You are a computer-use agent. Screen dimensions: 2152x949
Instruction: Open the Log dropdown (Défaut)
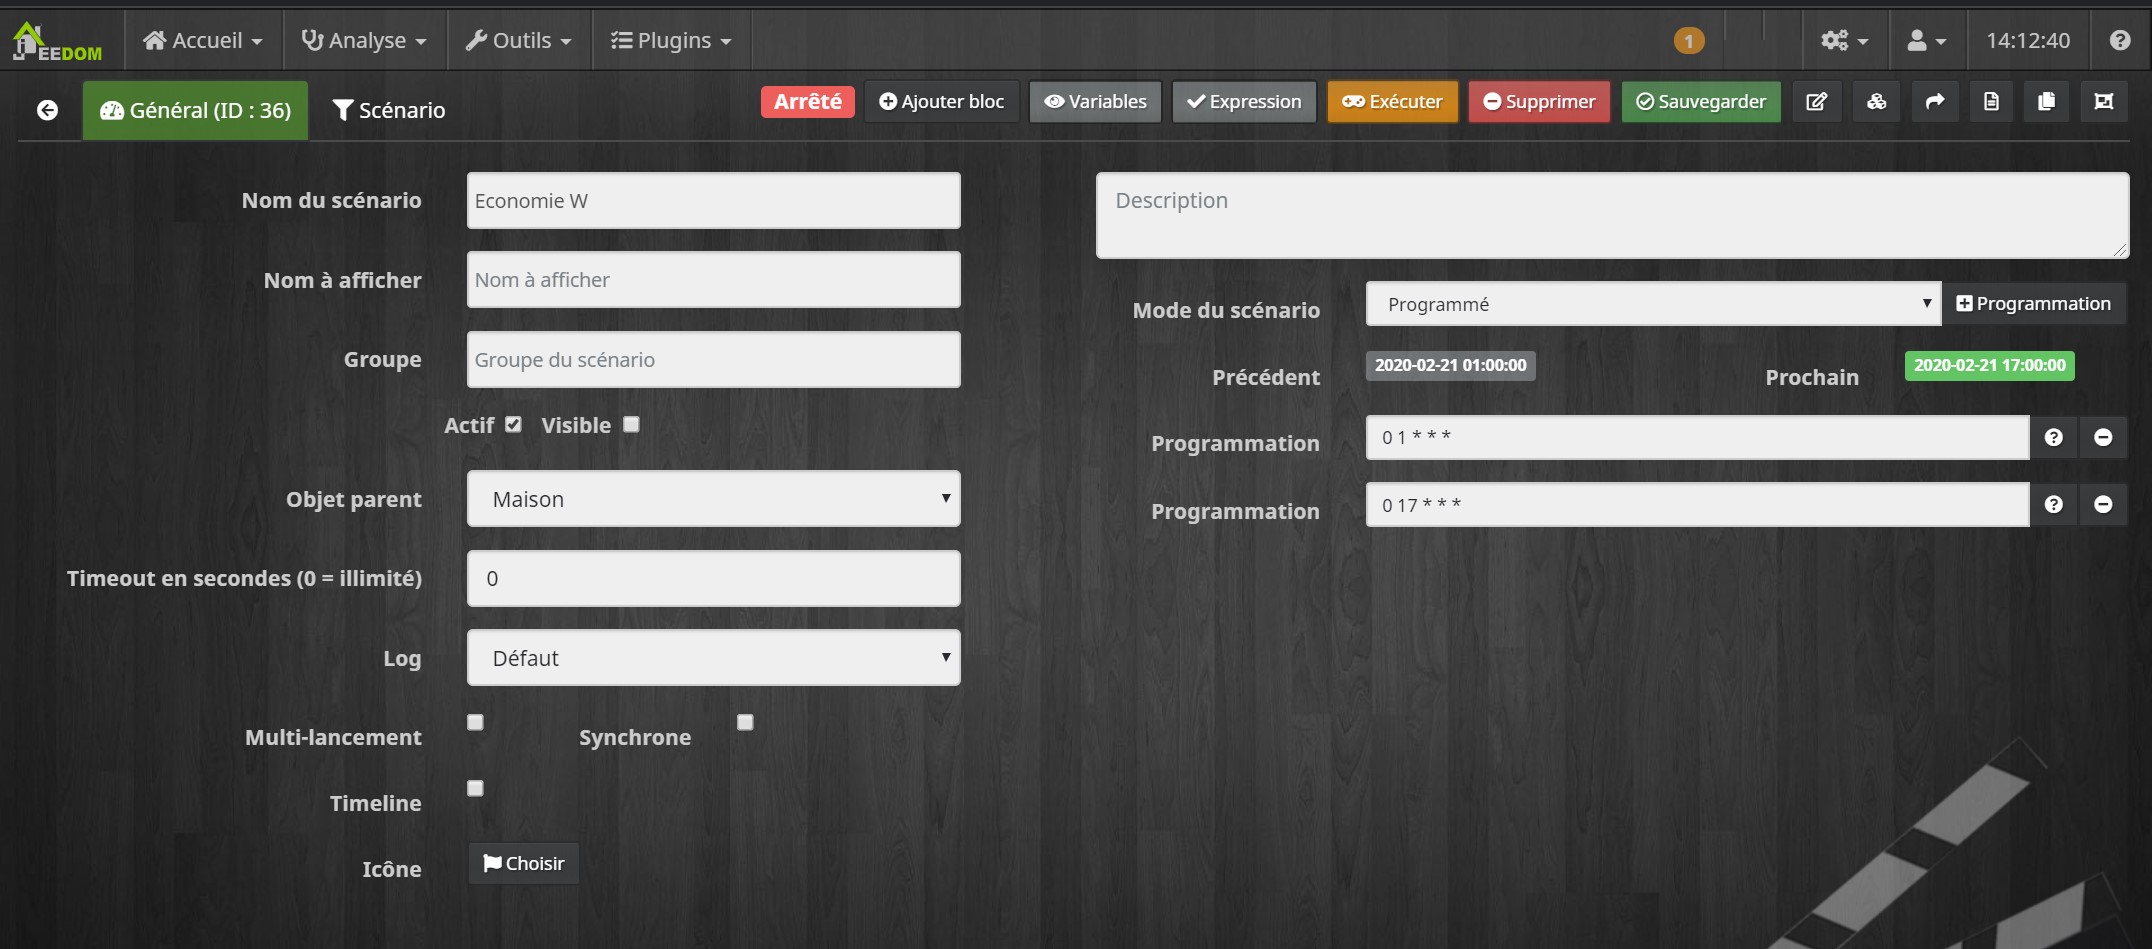pyautogui.click(x=714, y=658)
